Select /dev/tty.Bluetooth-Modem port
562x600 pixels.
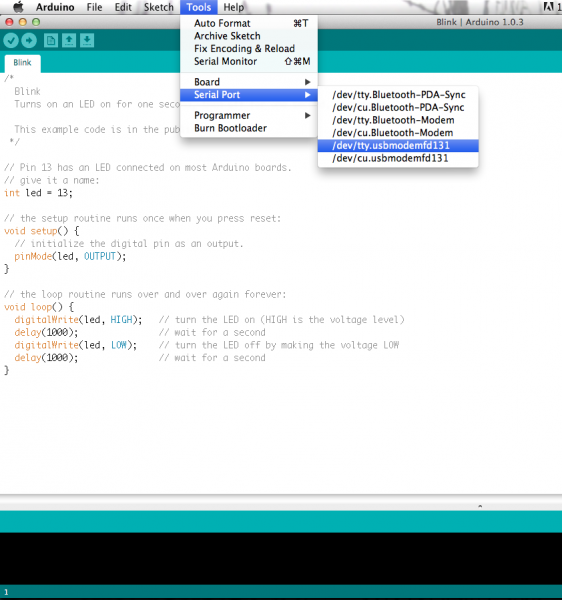398,120
